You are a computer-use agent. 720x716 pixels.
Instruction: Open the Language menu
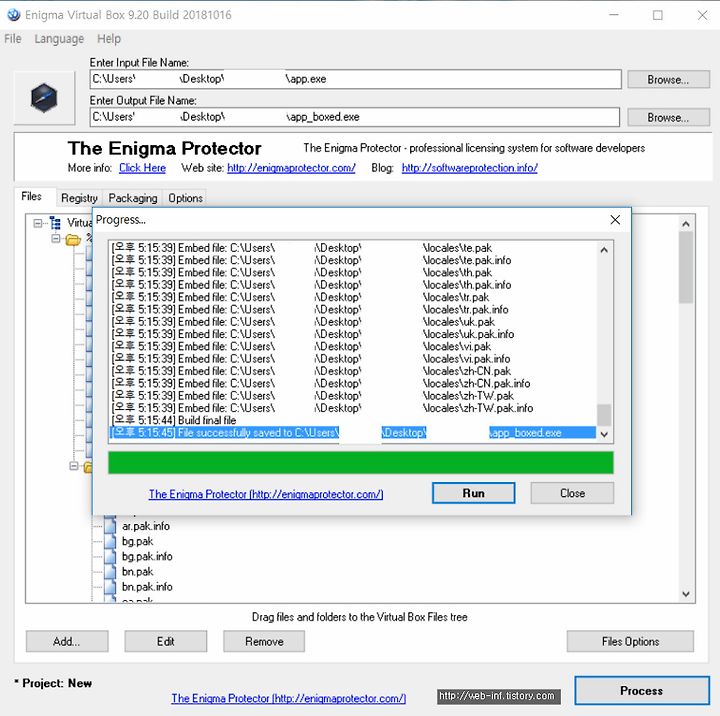coord(59,39)
